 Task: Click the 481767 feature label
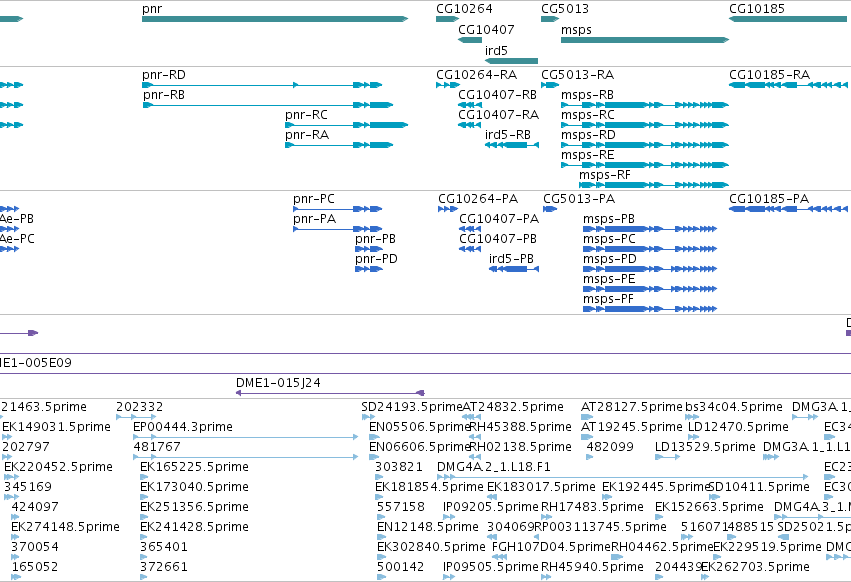pyautogui.click(x=157, y=447)
